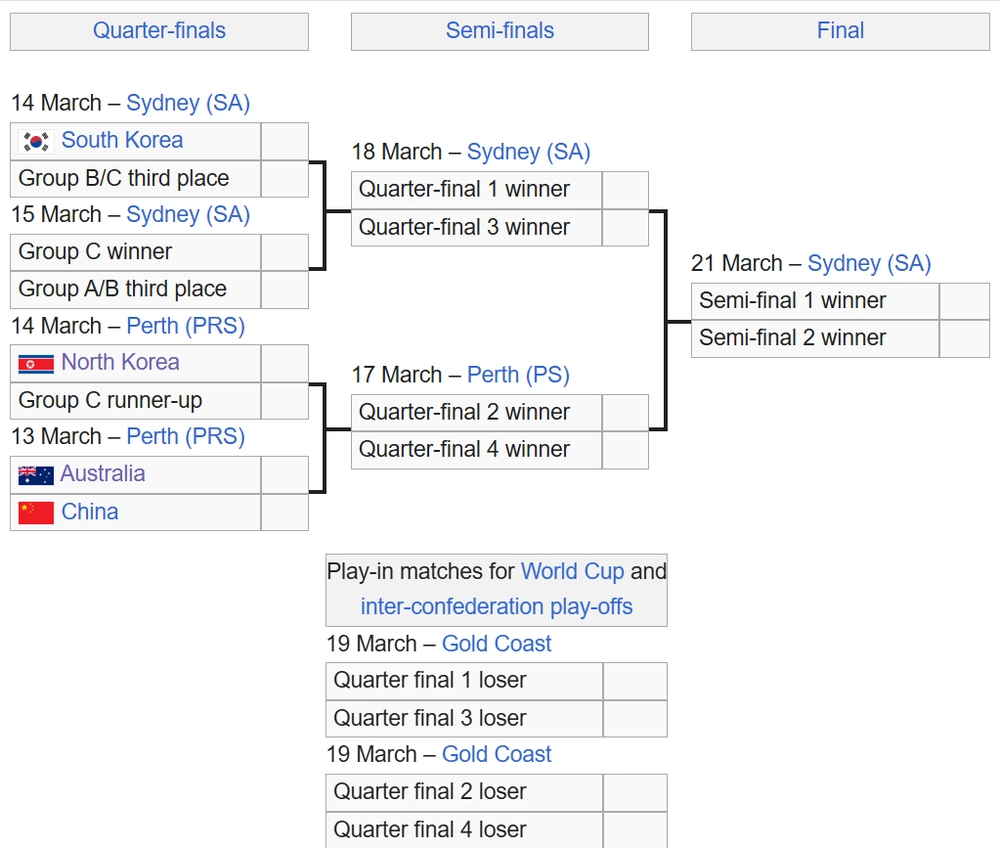This screenshot has height=848, width=1000.
Task: Open the Australia team link
Action: coord(103,474)
